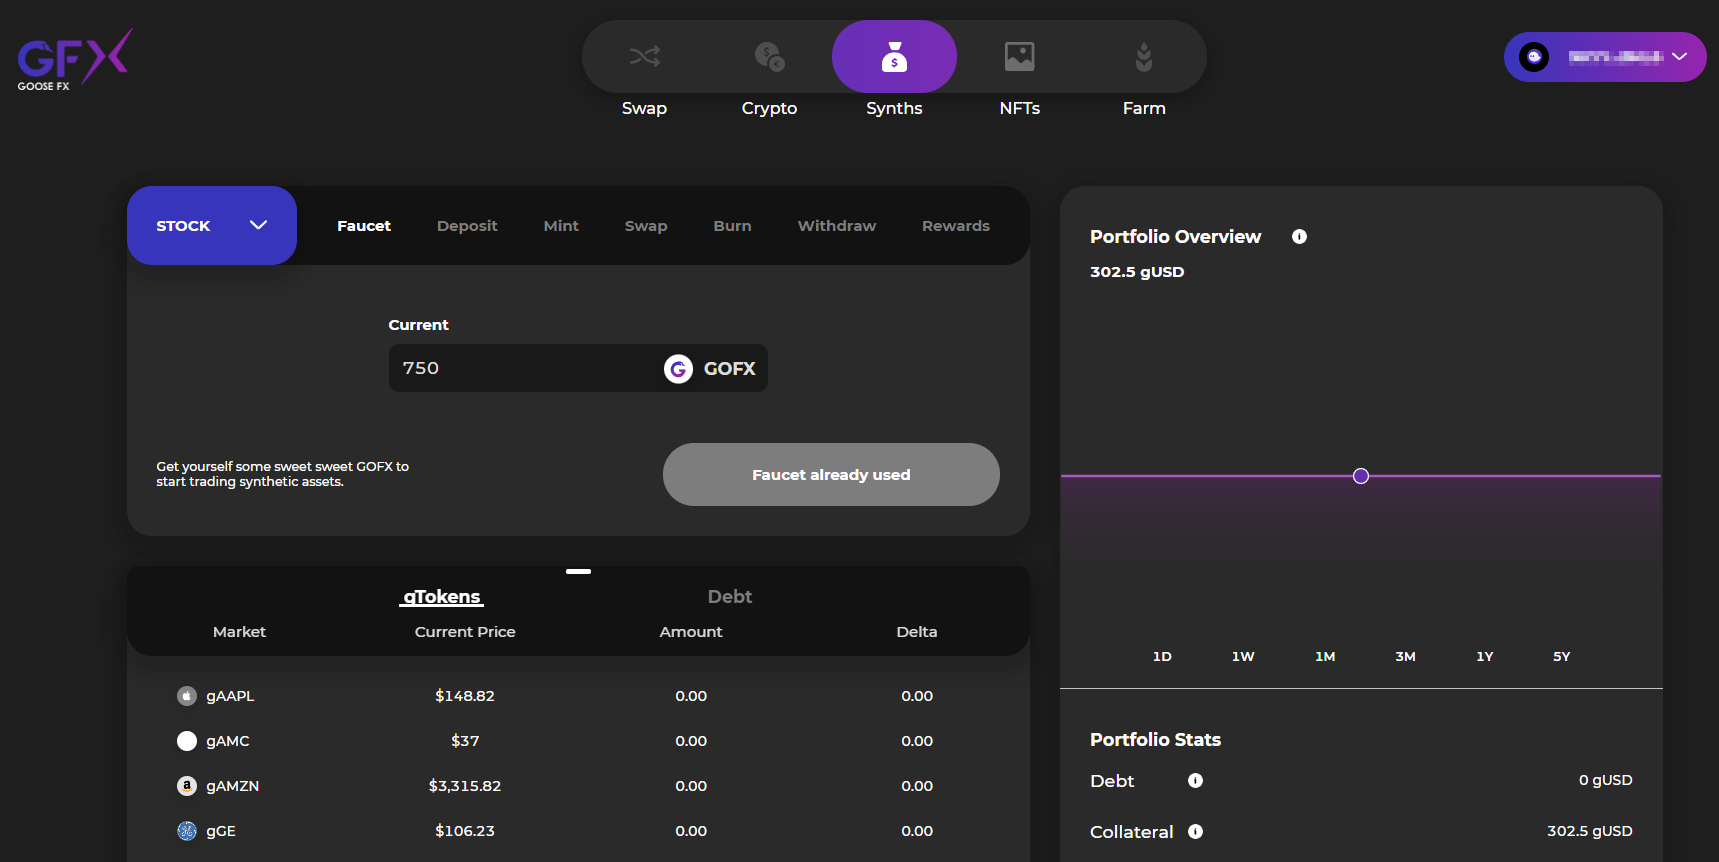The width and height of the screenshot is (1719, 862).
Task: Click the Swap nav label
Action: click(644, 108)
